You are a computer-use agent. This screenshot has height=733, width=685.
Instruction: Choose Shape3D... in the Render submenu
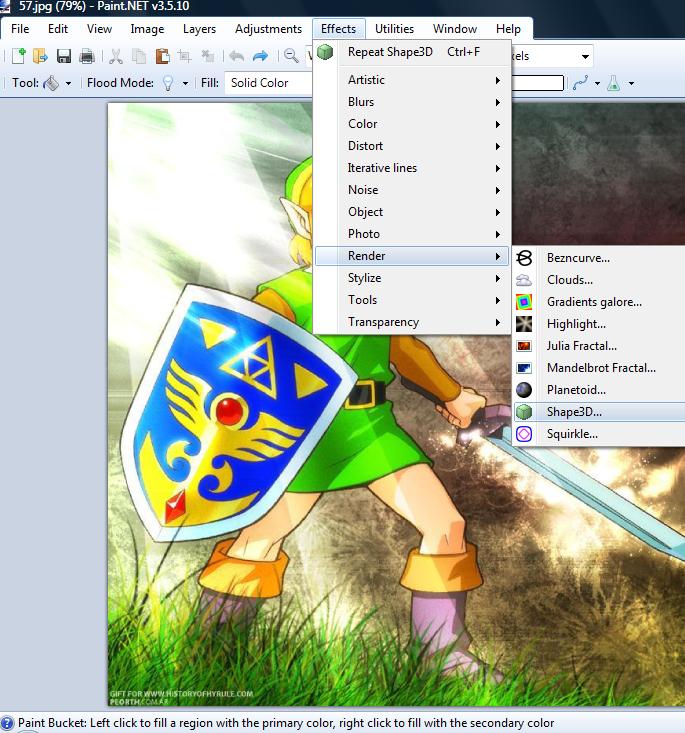coord(599,412)
